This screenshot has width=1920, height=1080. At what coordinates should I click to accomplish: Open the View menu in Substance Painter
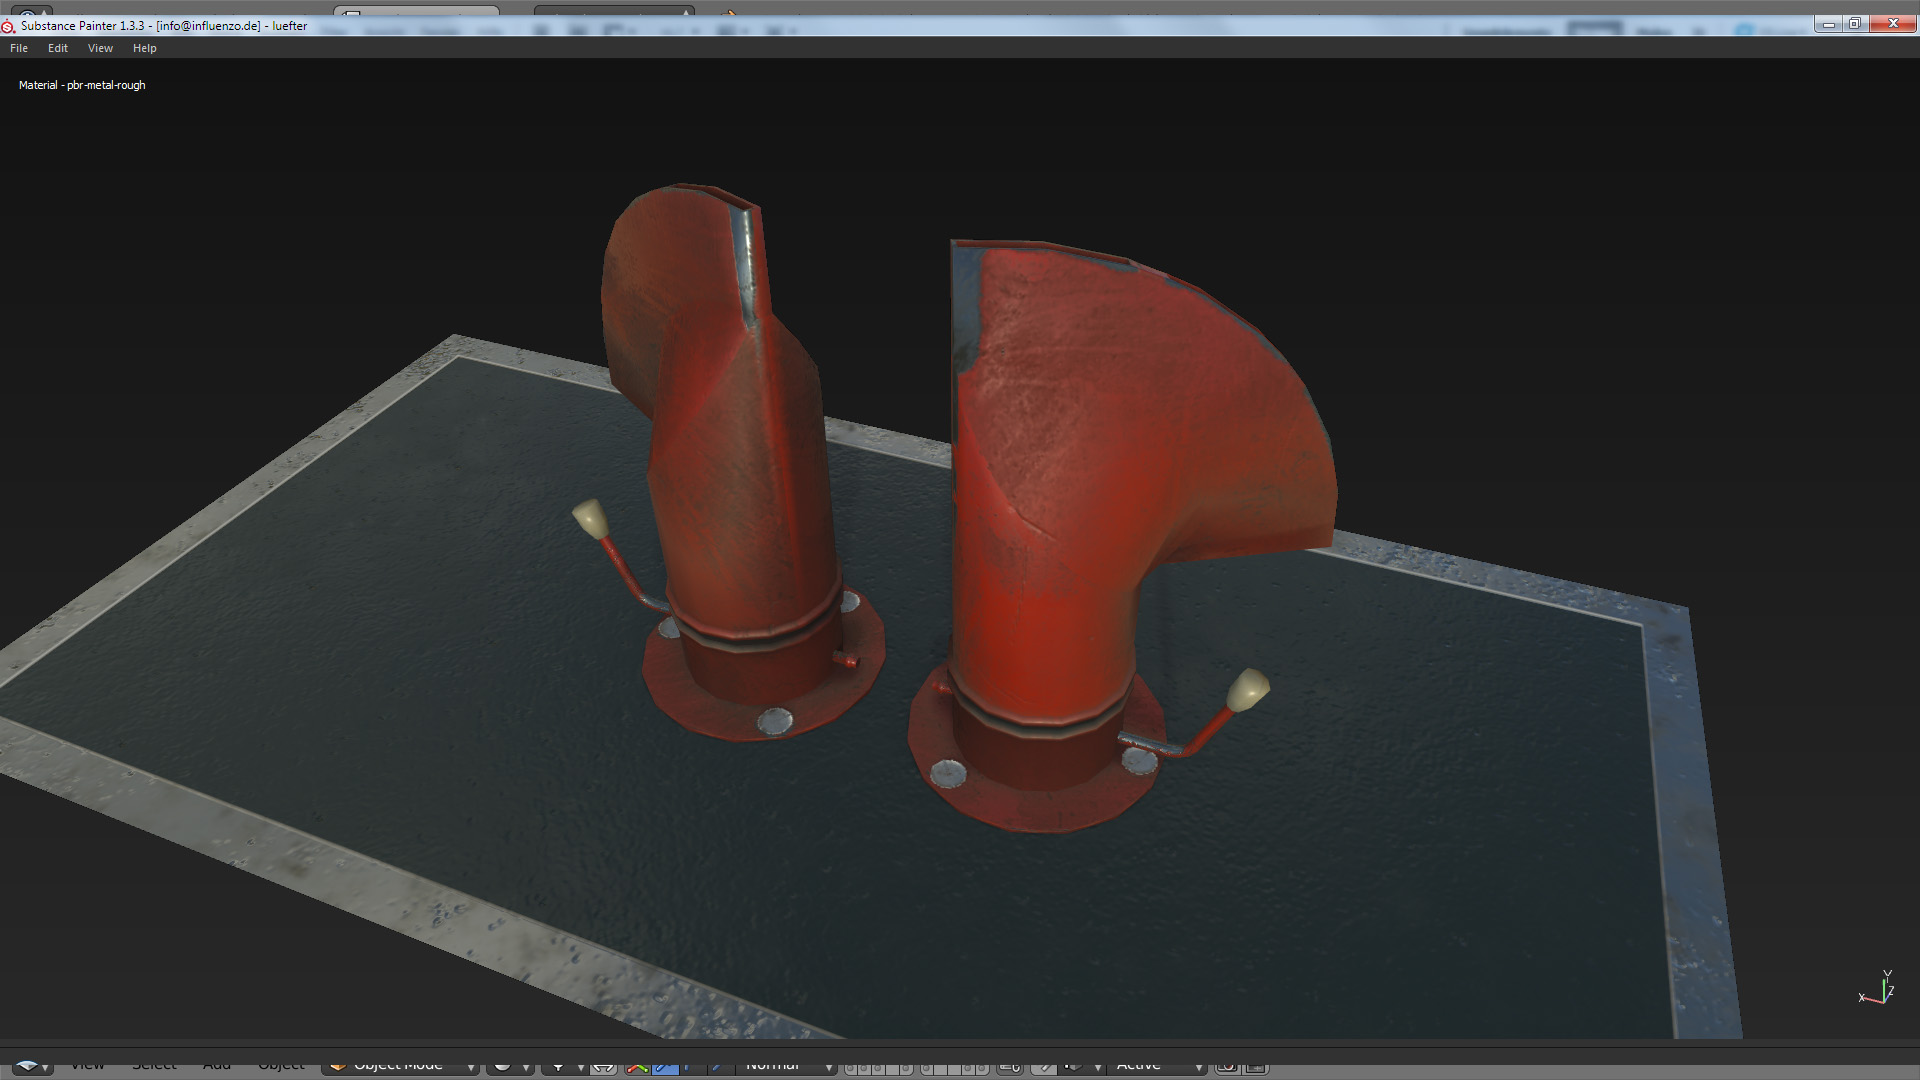[x=100, y=48]
